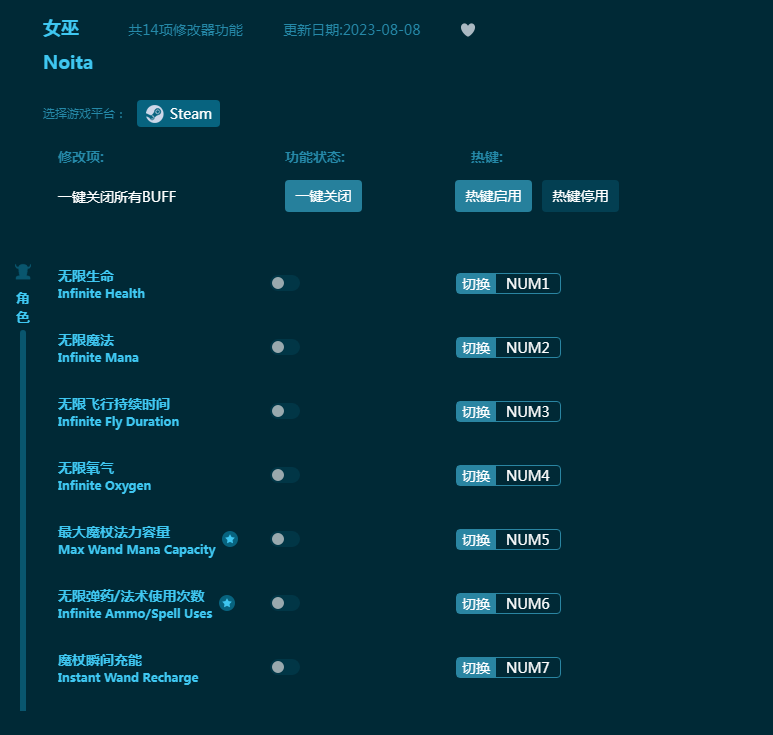The image size is (773, 735).
Task: Click 切换 button for NUM7 hotkey
Action: pos(476,668)
